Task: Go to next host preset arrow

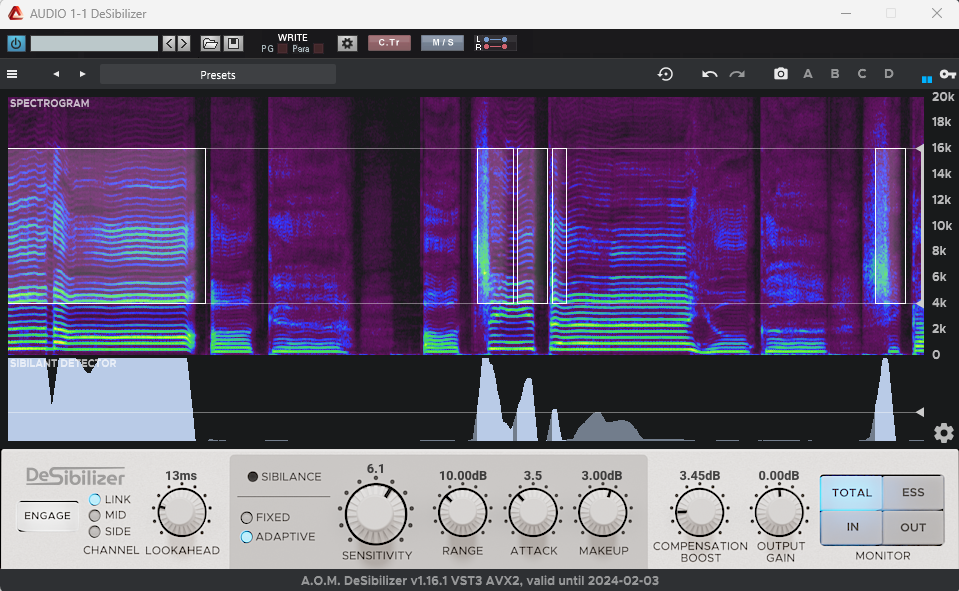Action: pos(183,43)
